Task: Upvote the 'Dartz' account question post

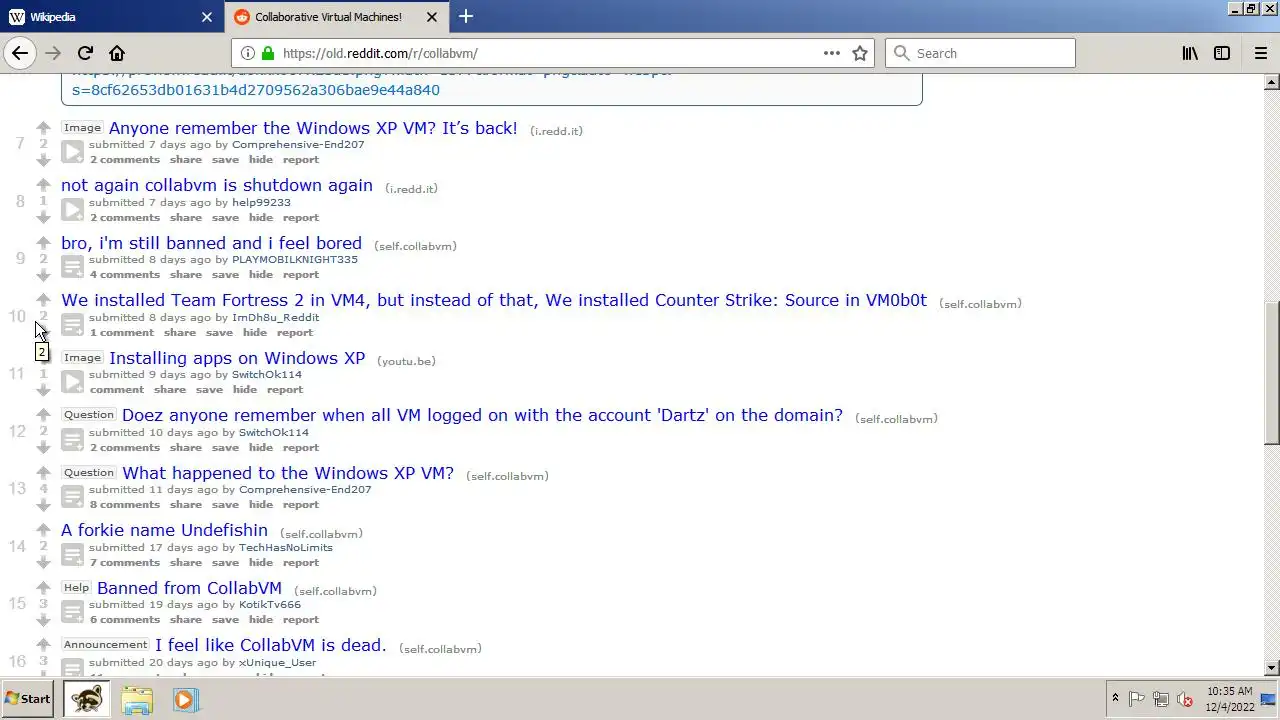Action: click(43, 415)
